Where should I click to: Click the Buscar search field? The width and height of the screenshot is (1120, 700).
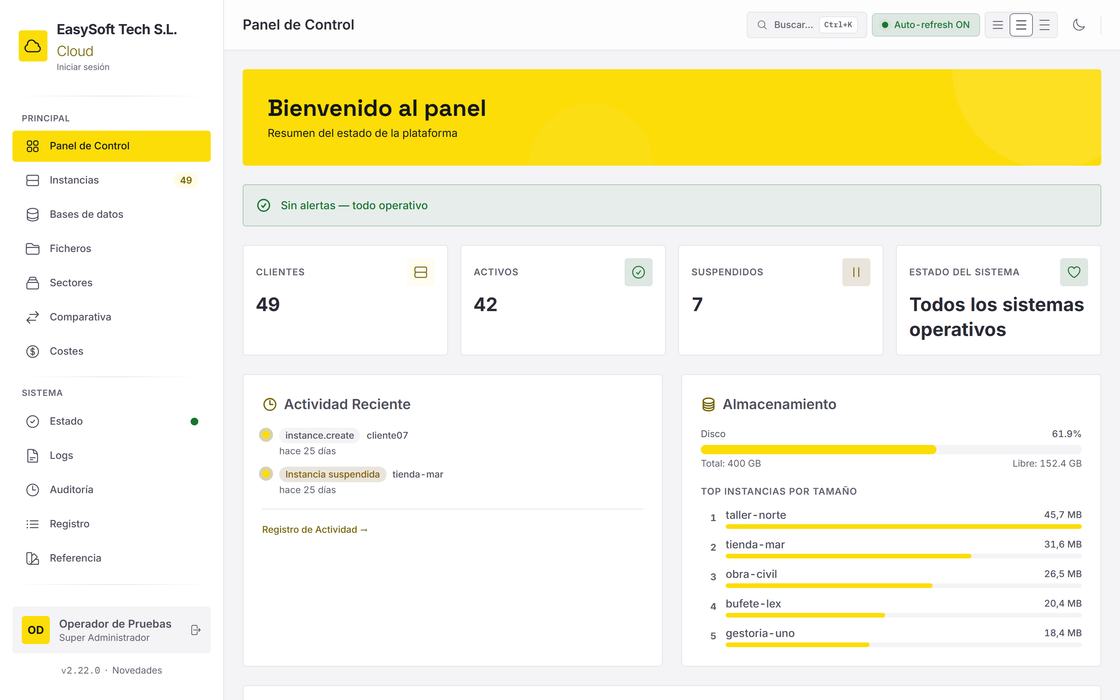pyautogui.click(x=806, y=25)
